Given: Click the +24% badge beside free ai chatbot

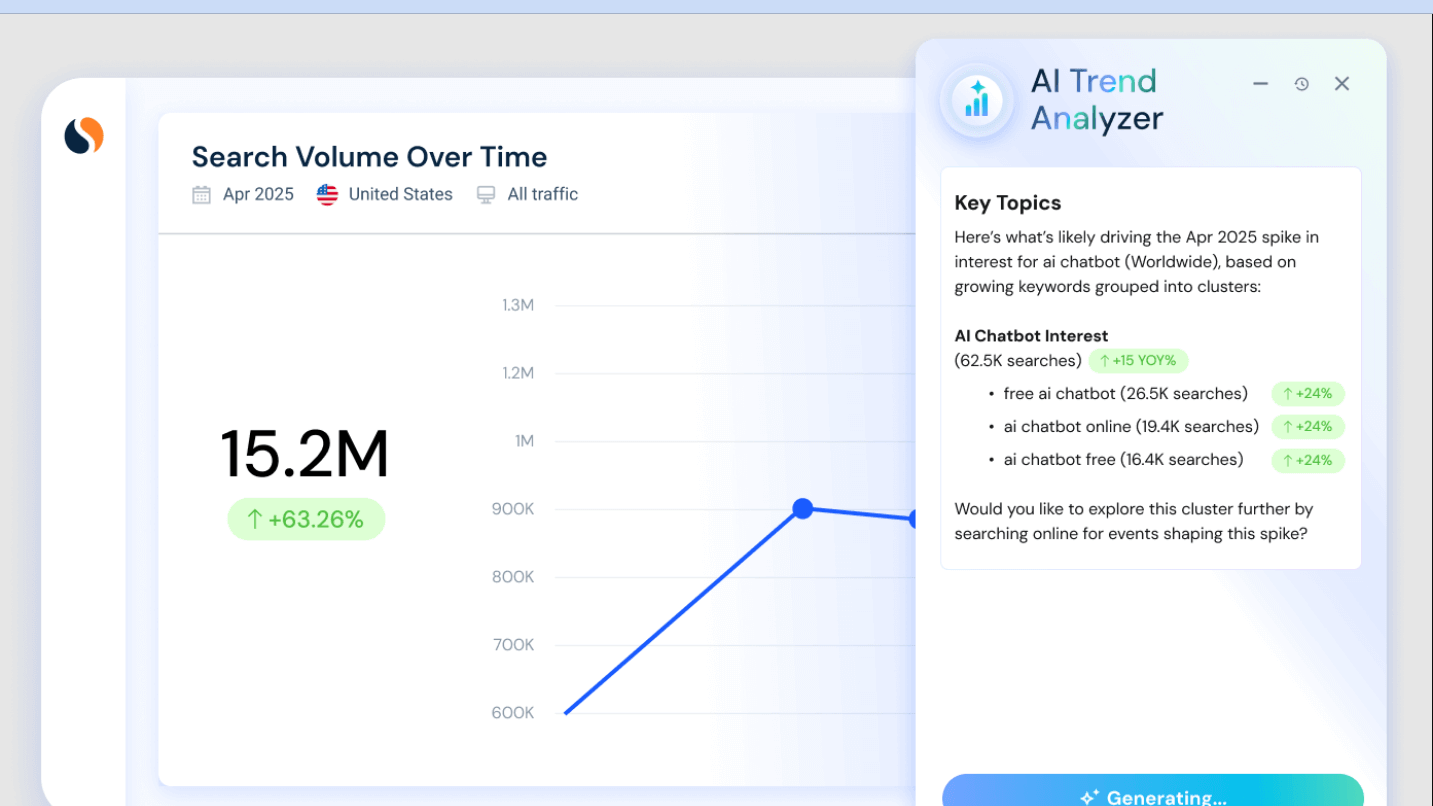Looking at the screenshot, I should [x=1307, y=393].
